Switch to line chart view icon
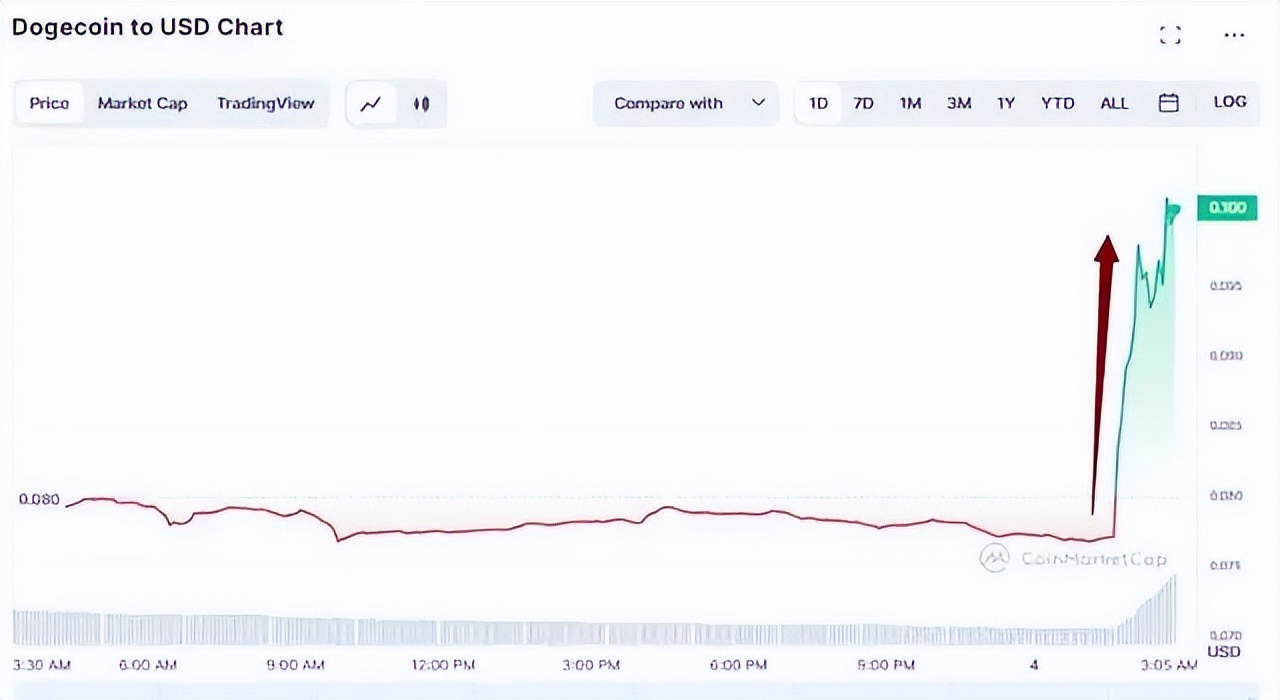Image resolution: width=1280 pixels, height=700 pixels. pyautogui.click(x=371, y=103)
